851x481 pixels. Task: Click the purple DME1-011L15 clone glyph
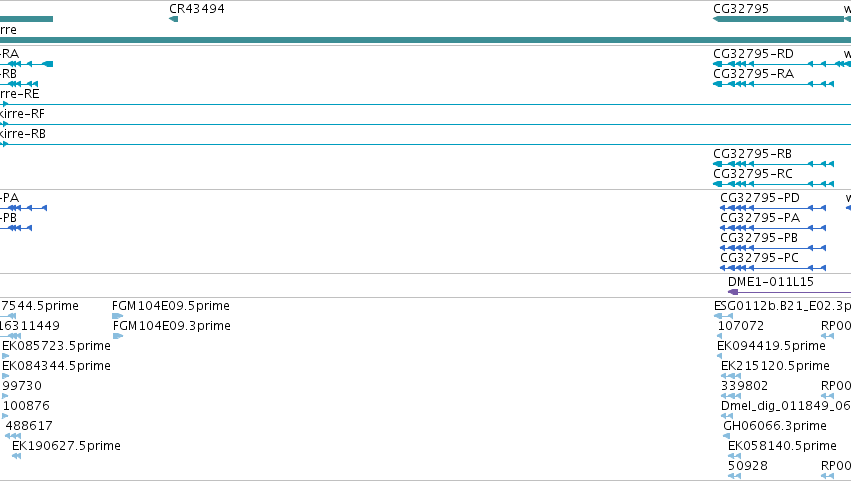click(789, 292)
